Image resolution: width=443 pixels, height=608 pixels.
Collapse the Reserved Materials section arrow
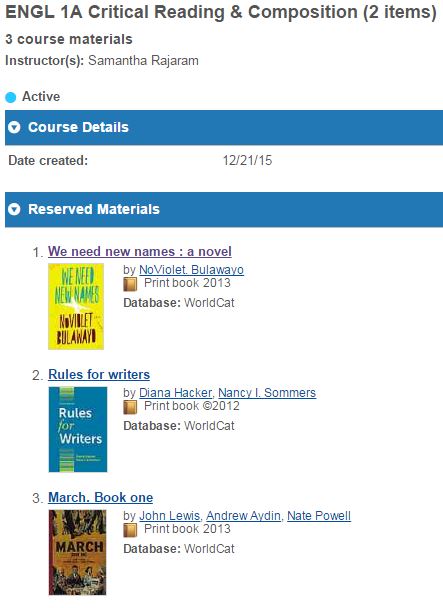[14, 209]
